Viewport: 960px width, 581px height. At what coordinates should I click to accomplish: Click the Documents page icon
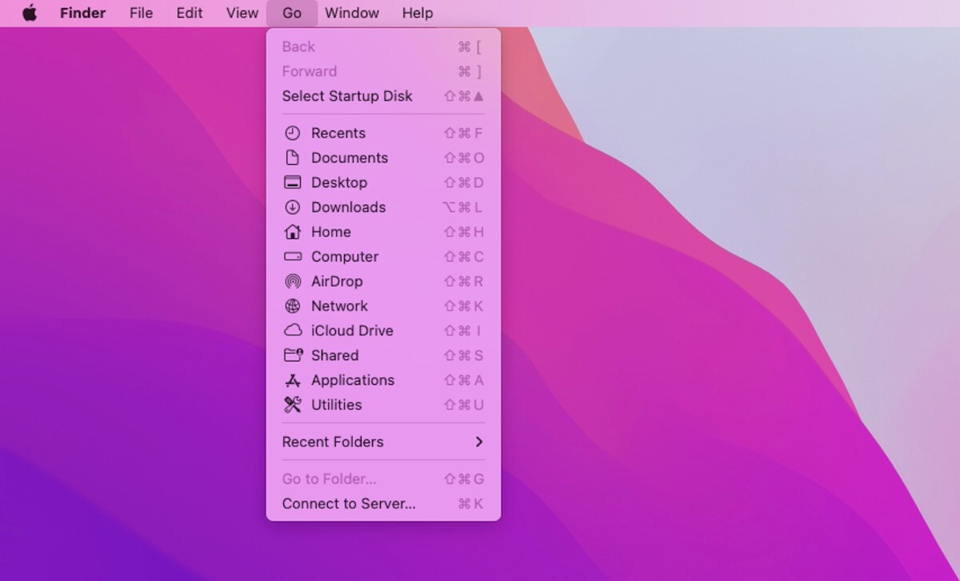(293, 157)
